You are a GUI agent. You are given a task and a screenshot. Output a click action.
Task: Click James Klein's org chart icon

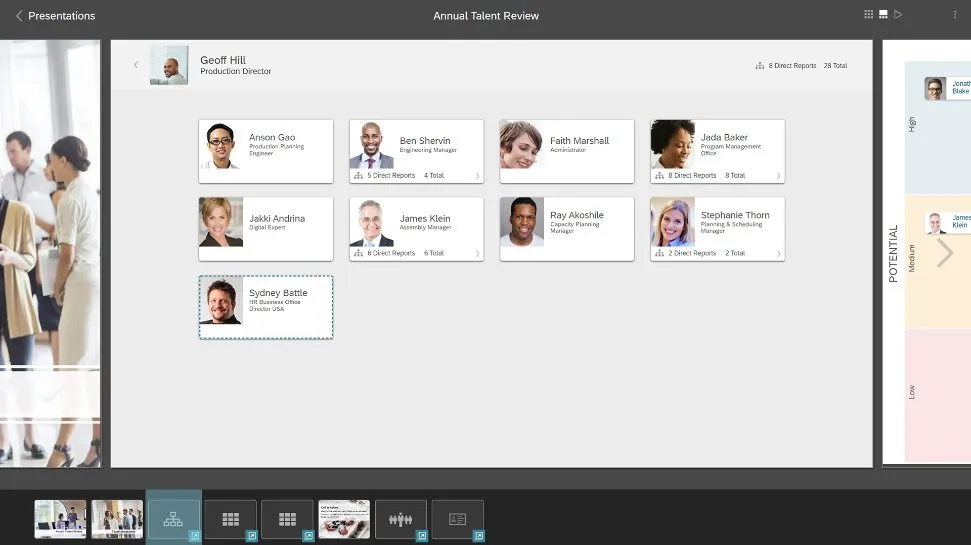(x=358, y=253)
